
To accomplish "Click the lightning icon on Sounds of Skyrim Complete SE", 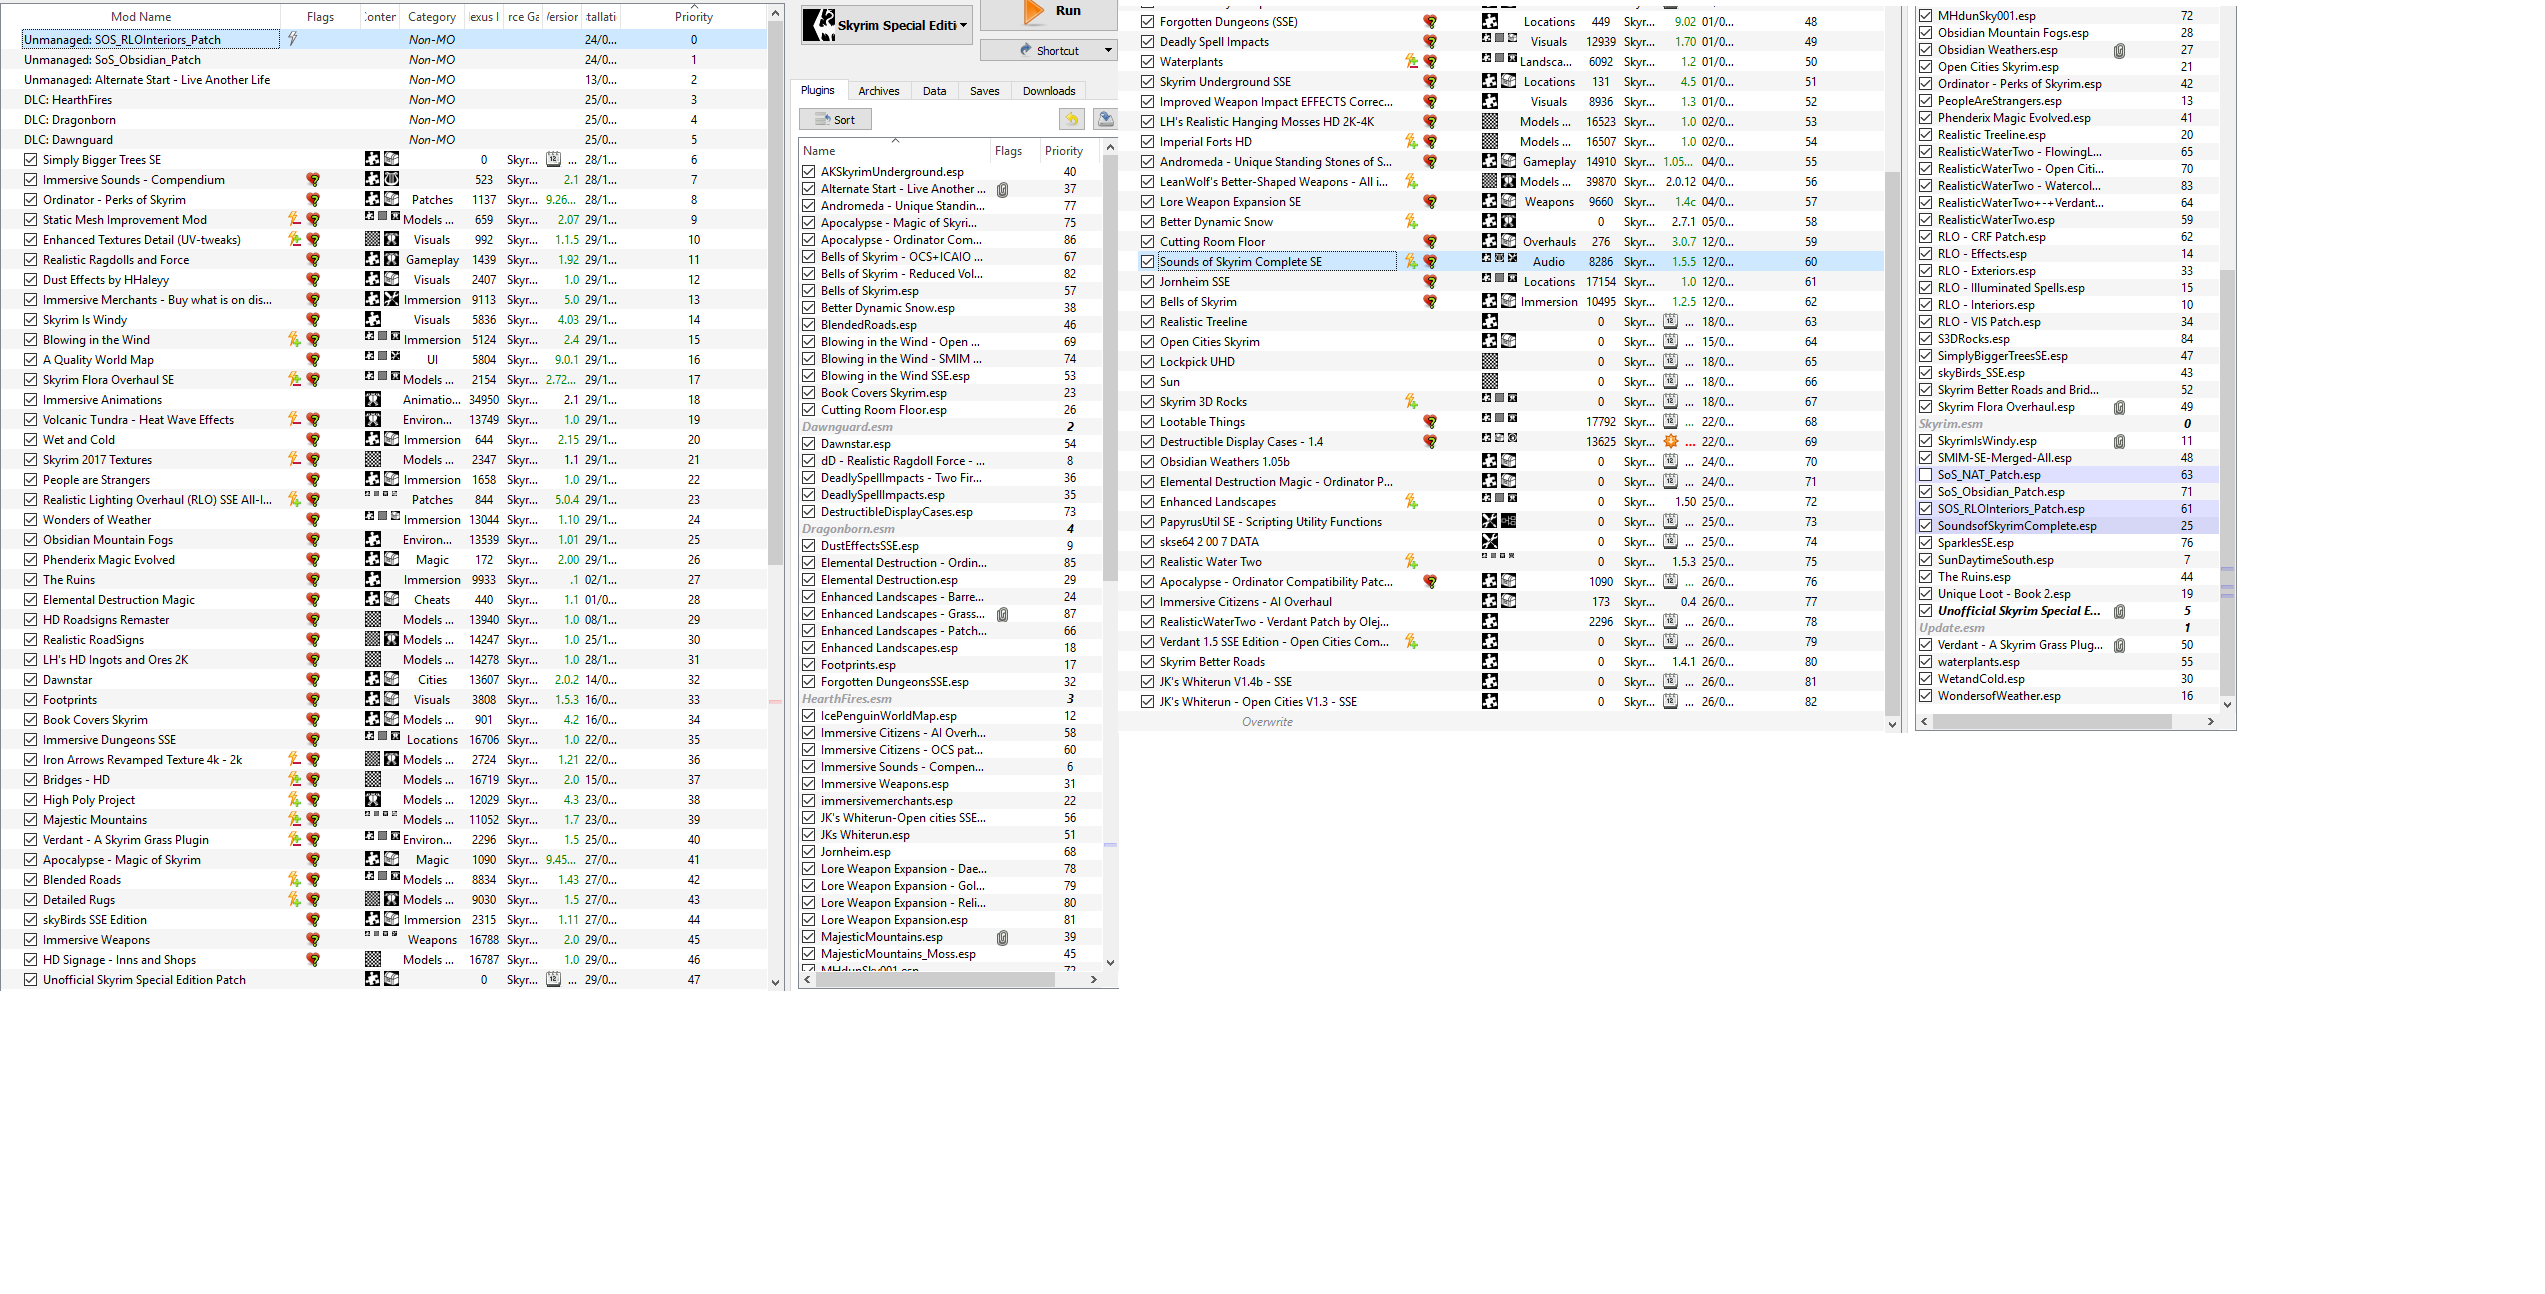I will [x=1411, y=262].
